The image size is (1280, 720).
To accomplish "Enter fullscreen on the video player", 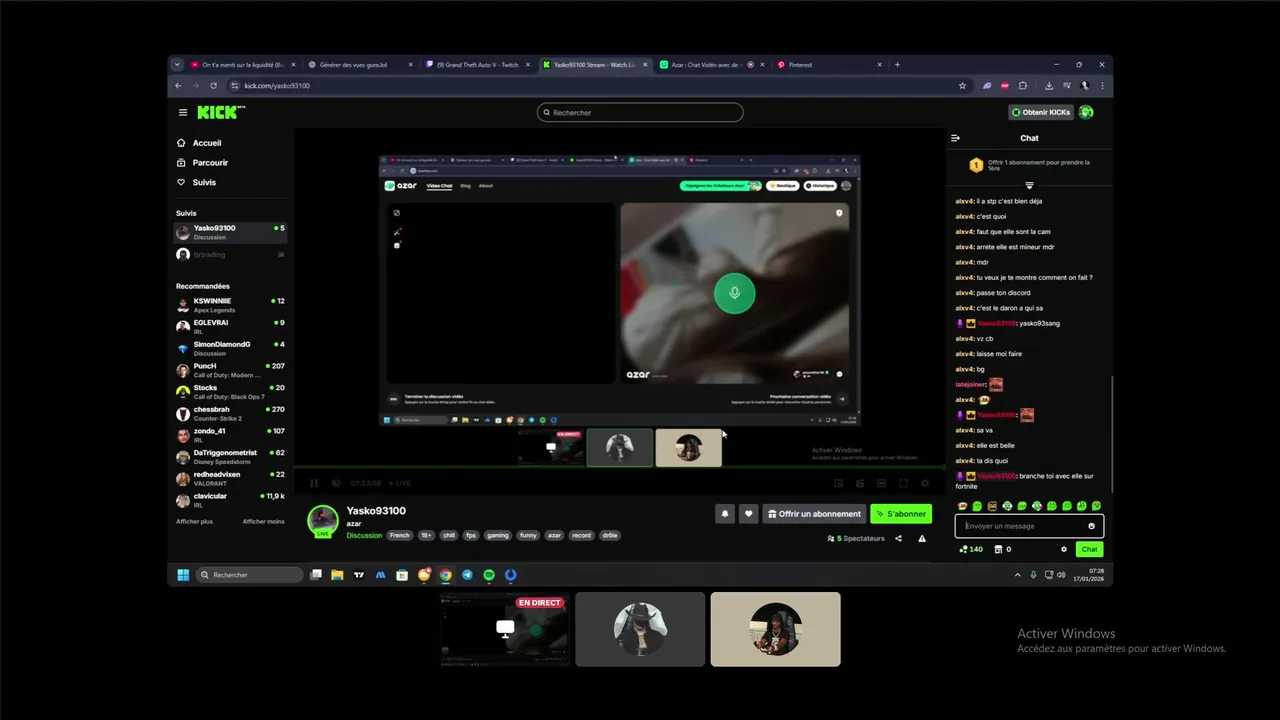I will tap(903, 483).
